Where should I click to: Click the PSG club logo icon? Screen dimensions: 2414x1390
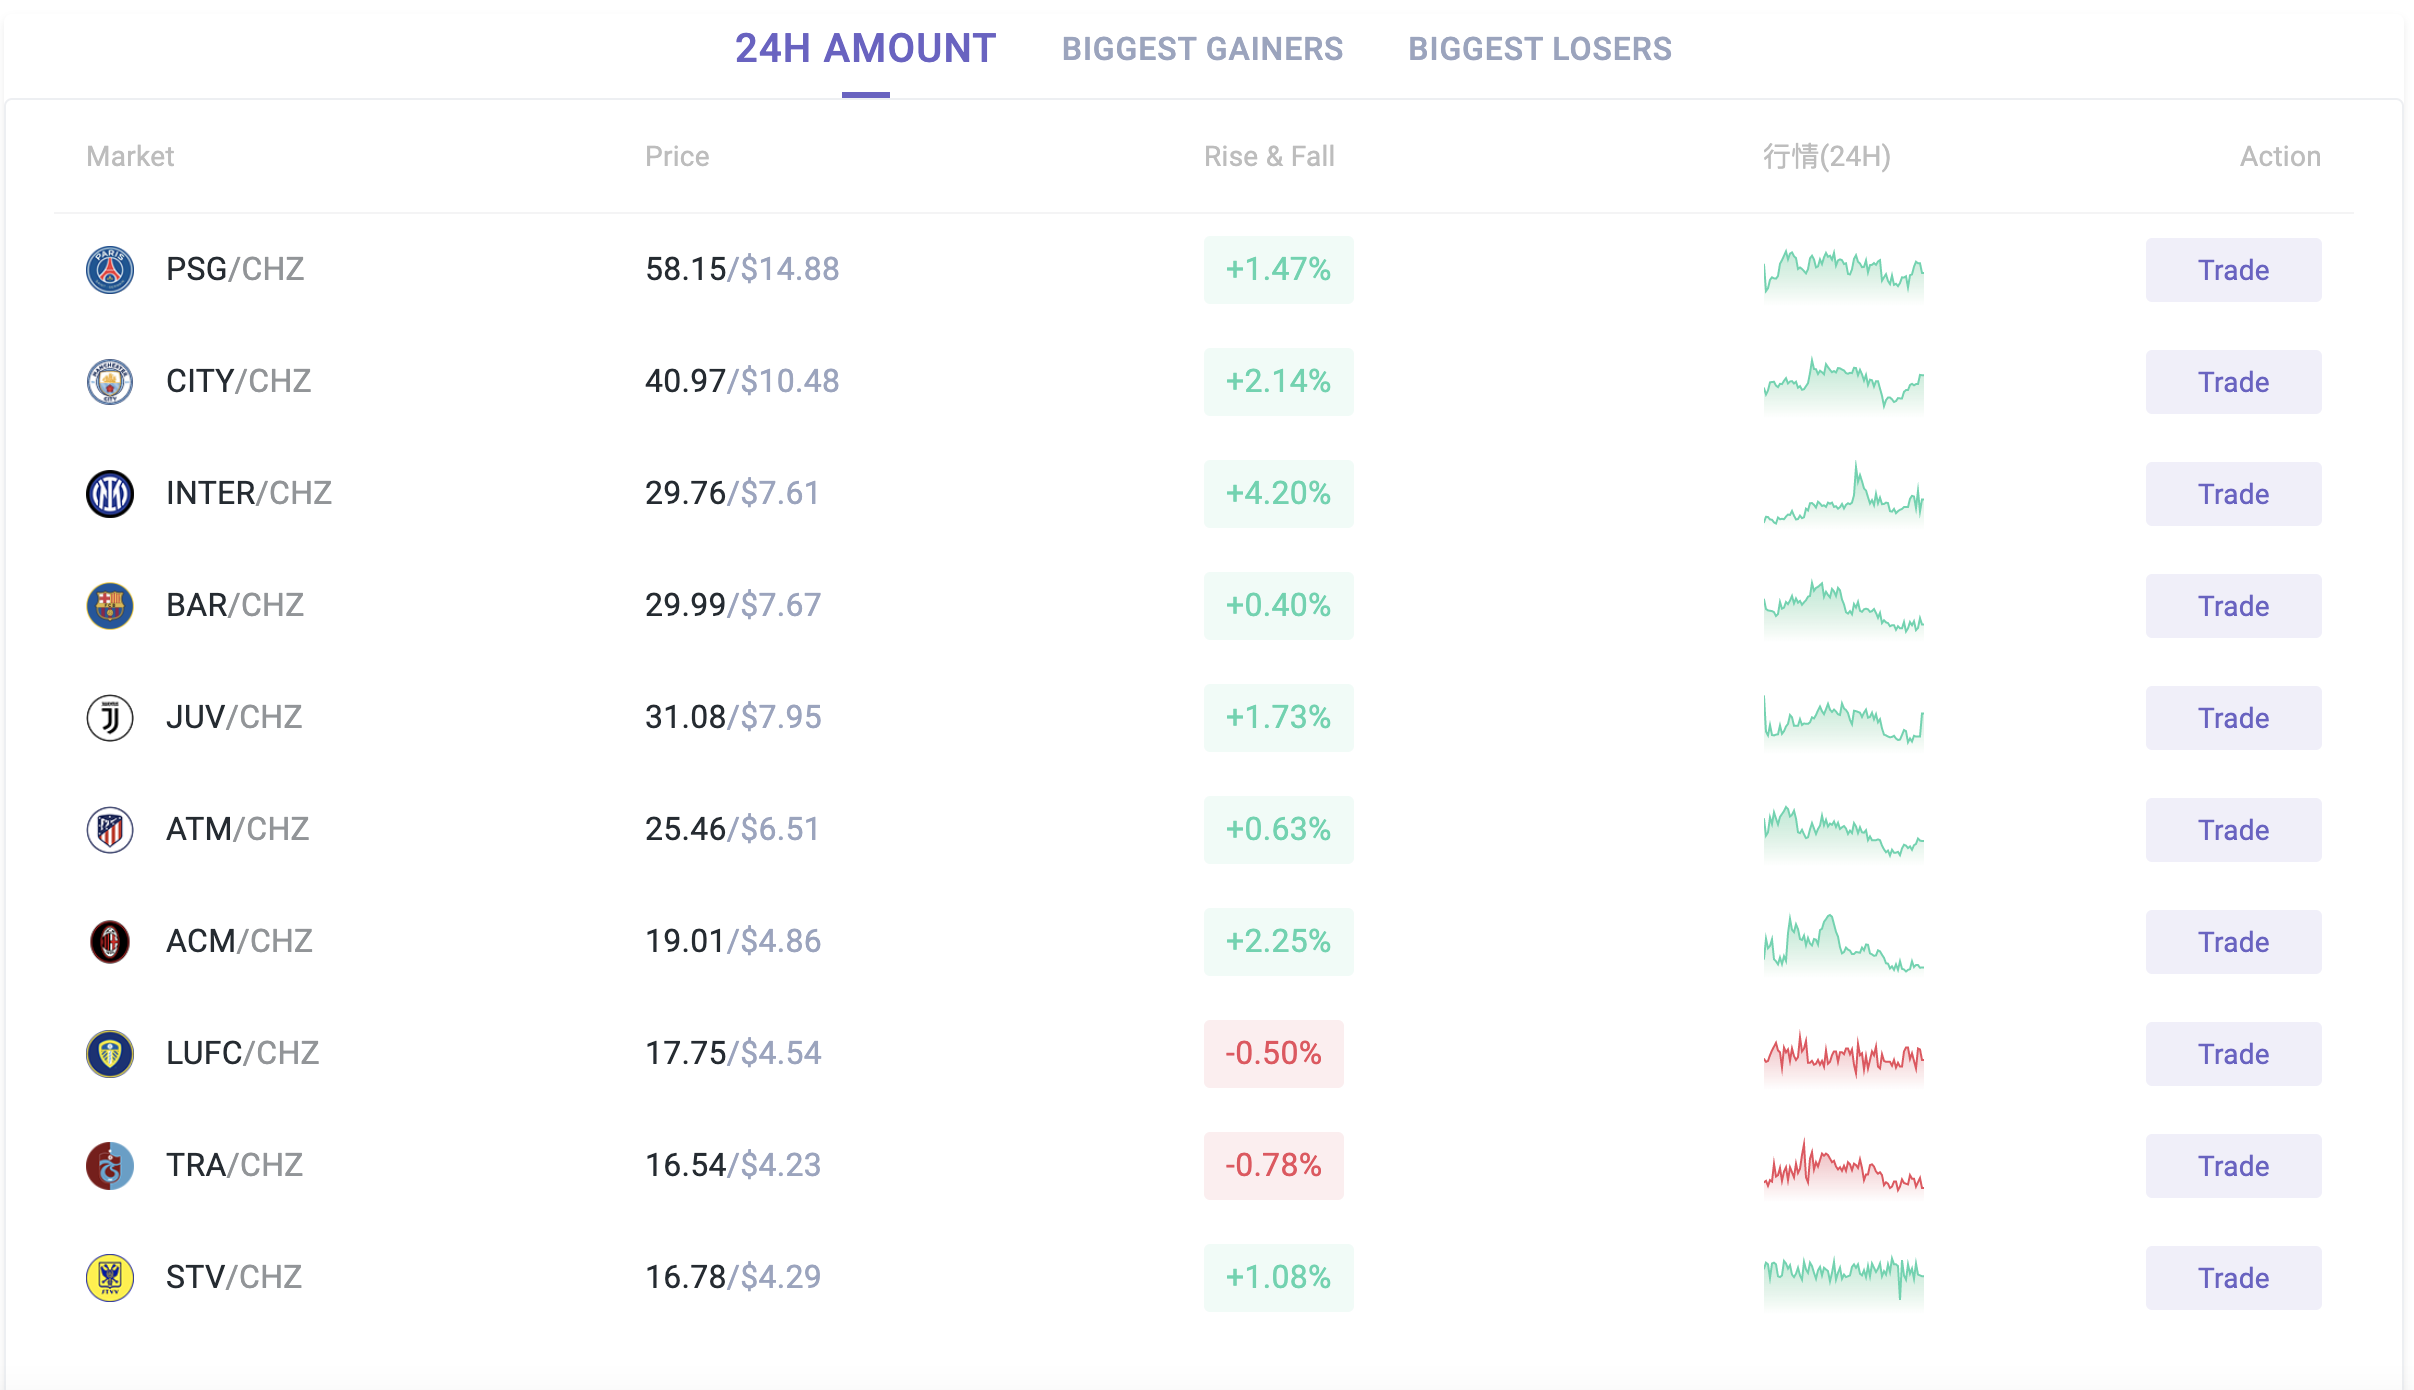click(x=110, y=270)
